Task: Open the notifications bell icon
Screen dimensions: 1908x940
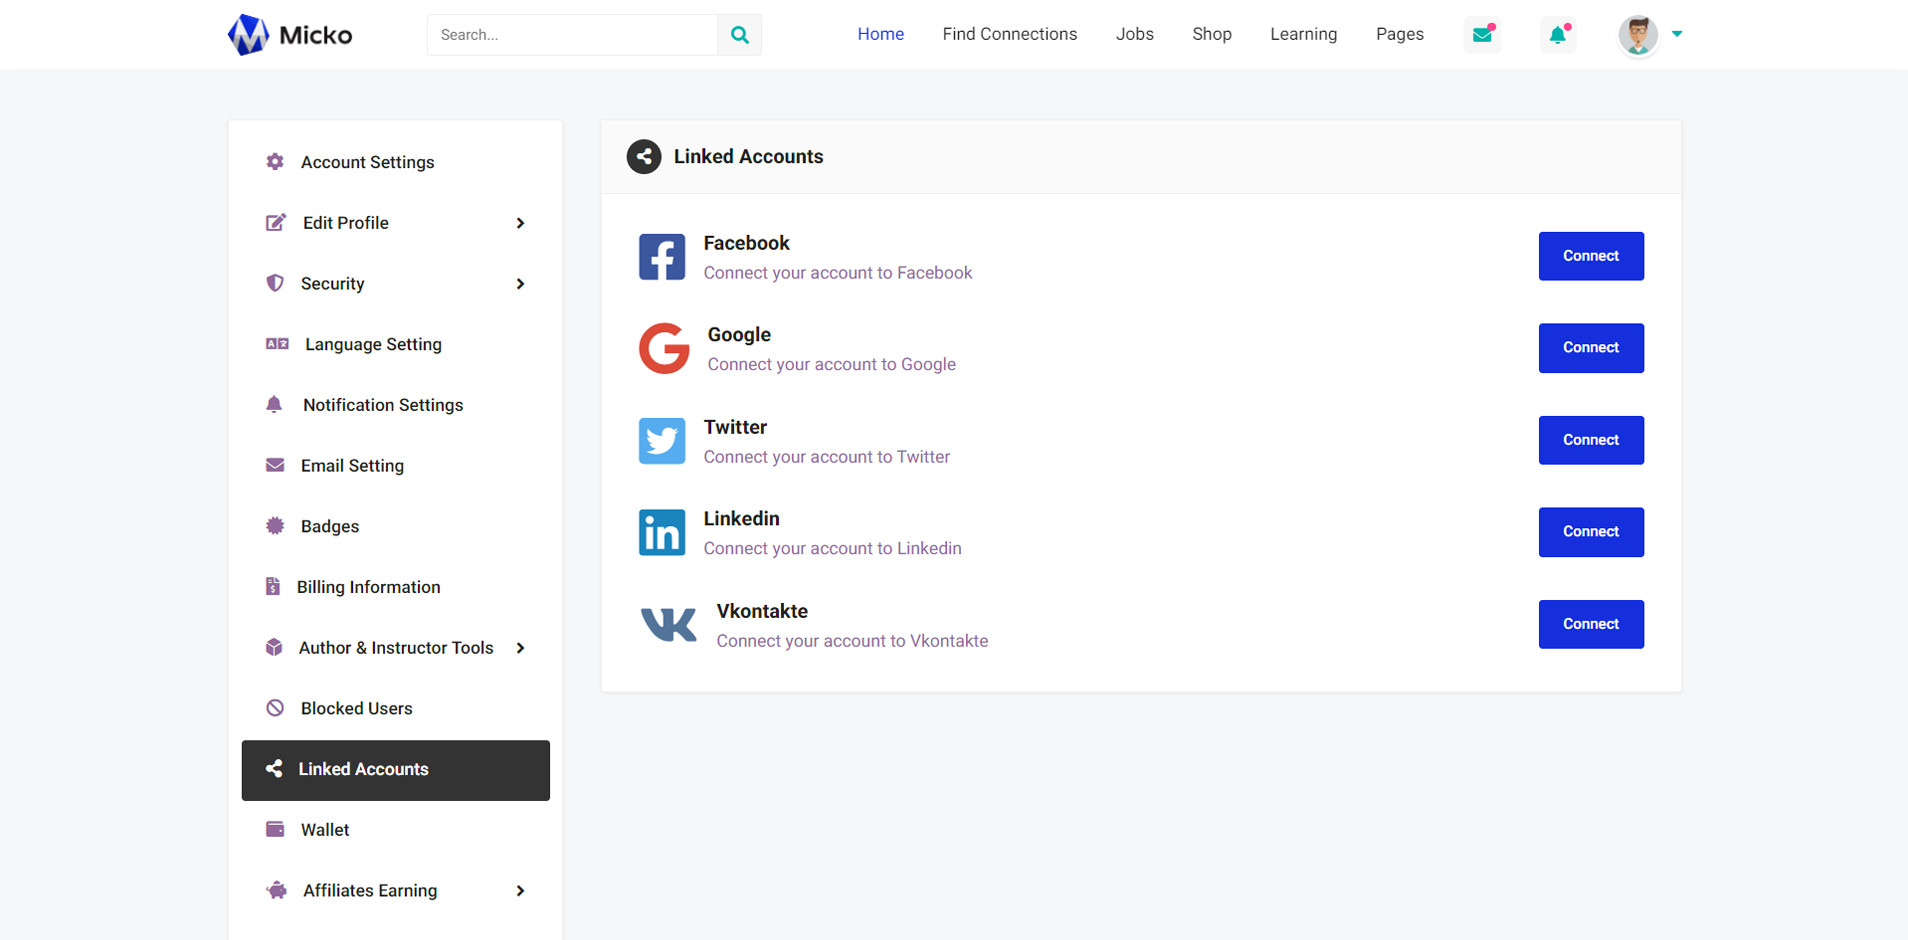Action: (1557, 35)
